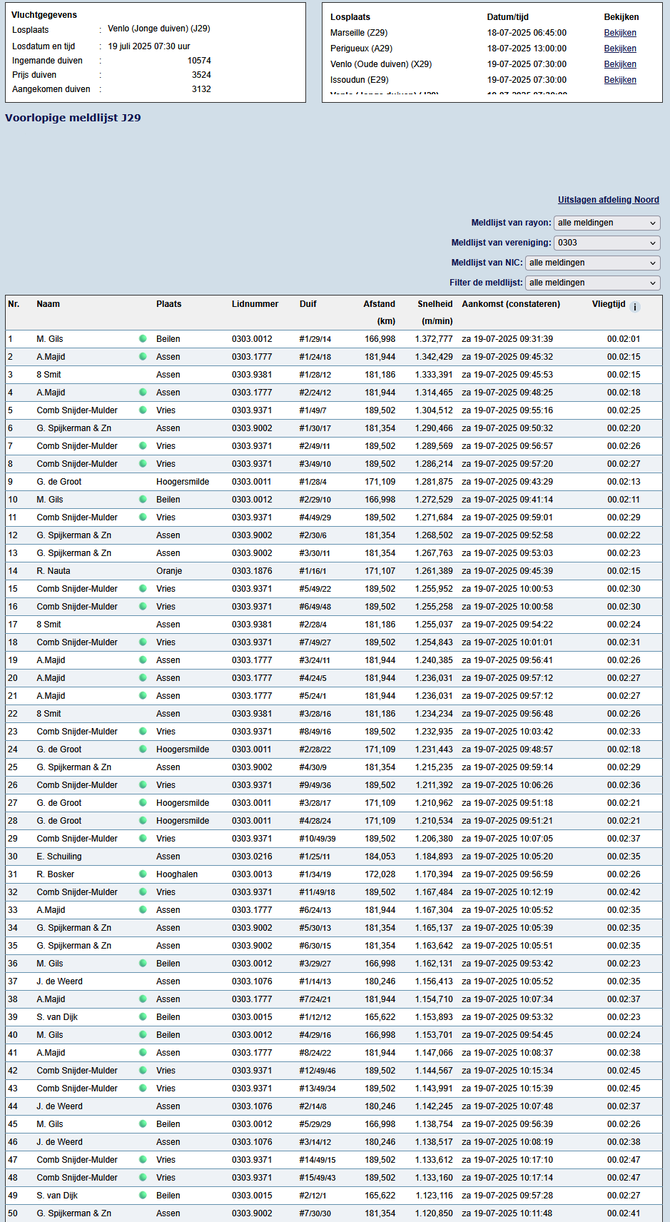
Task: Click name R. Bosker in row 31
Action: click(x=55, y=874)
